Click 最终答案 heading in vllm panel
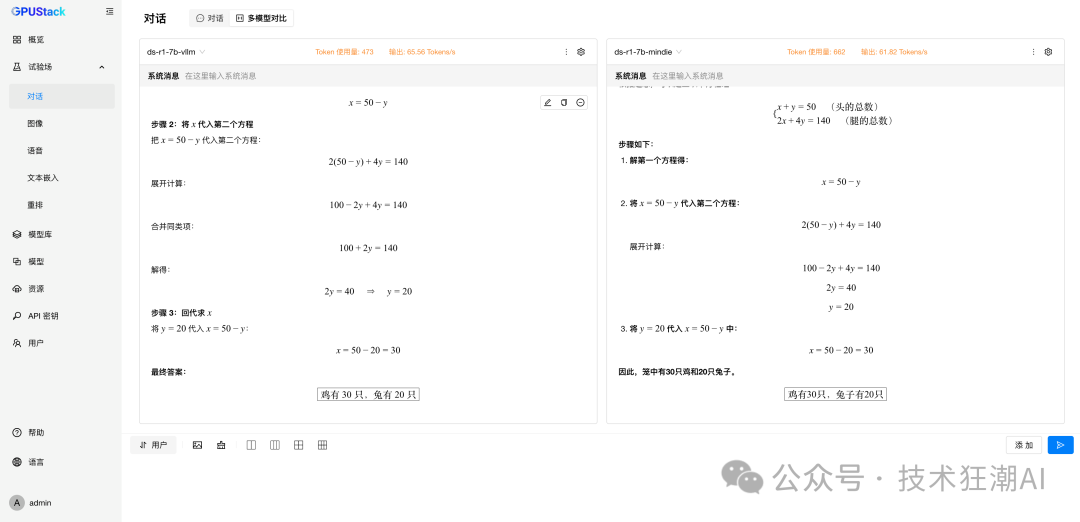 pyautogui.click(x=169, y=372)
